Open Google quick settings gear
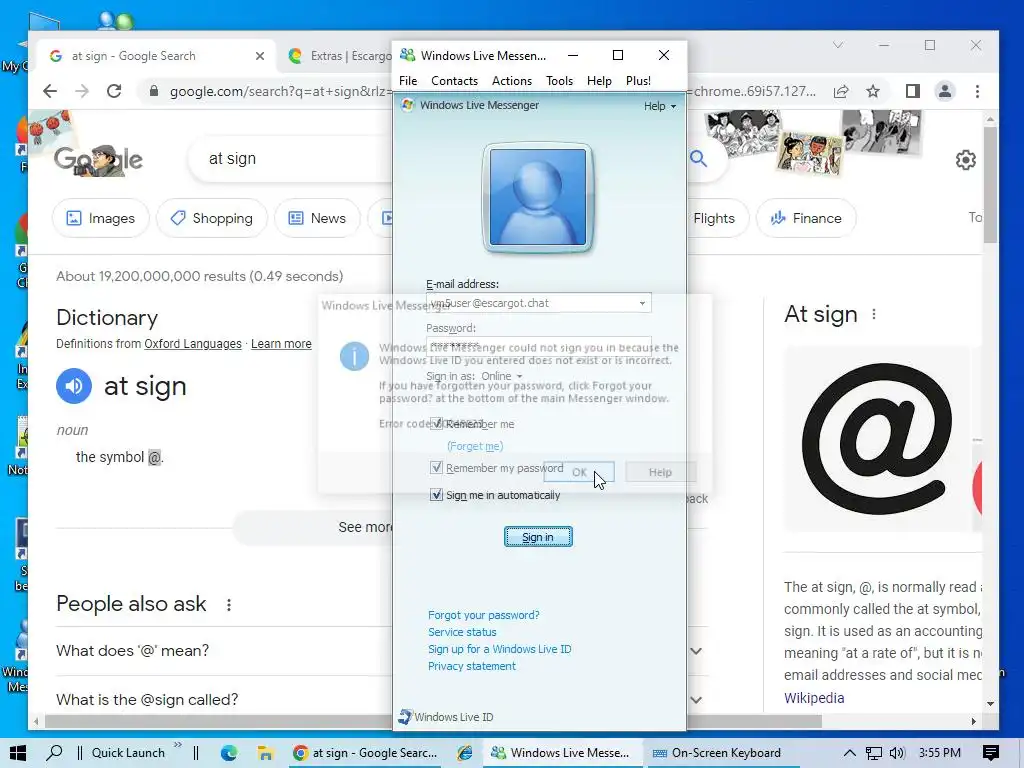Image resolution: width=1024 pixels, height=768 pixels. 966,160
